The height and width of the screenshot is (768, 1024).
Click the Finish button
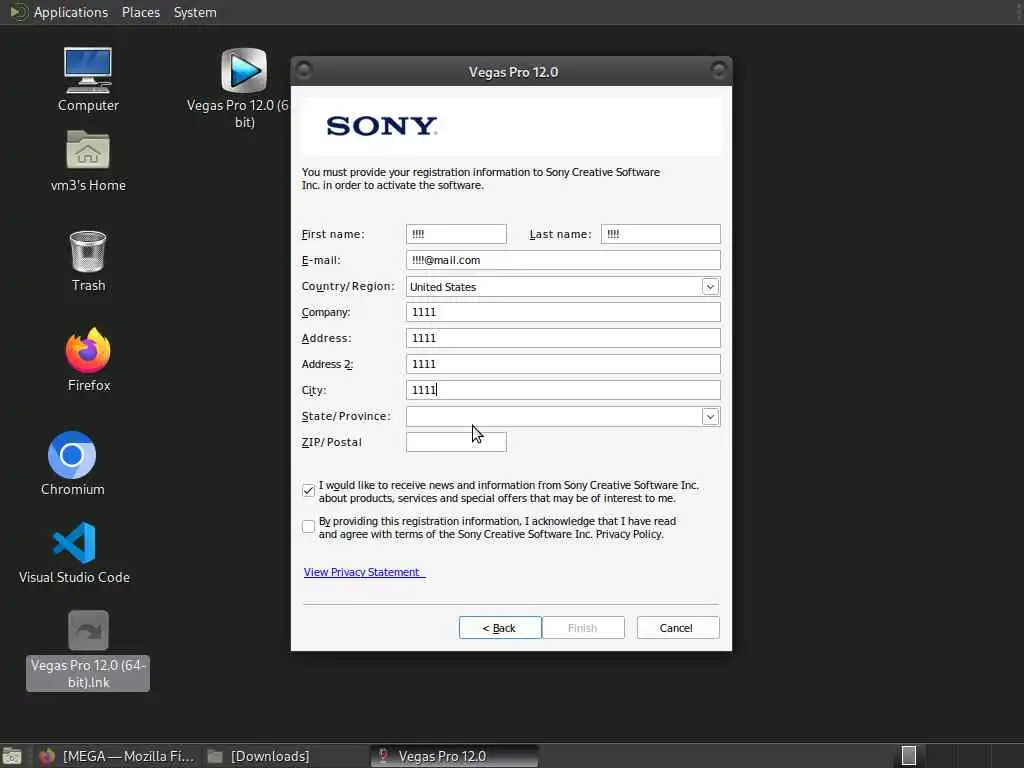[x=583, y=628]
